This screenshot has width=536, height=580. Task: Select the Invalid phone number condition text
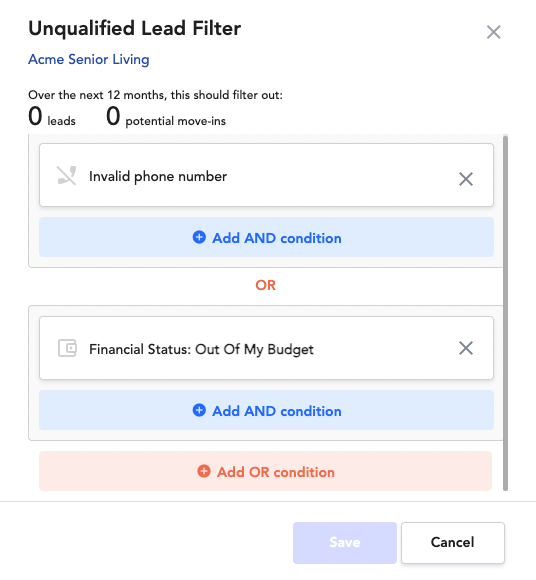[158, 176]
